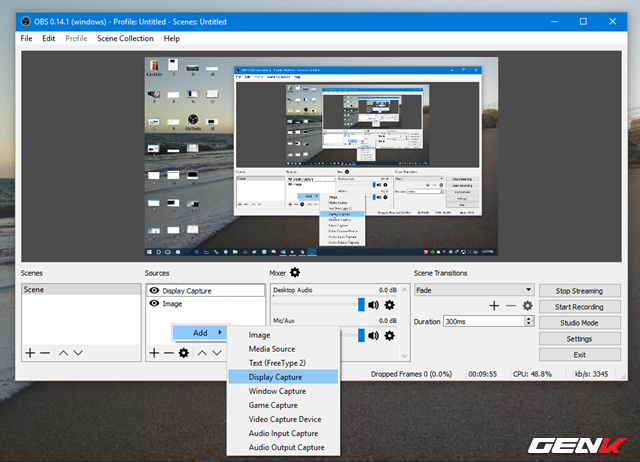Image resolution: width=640 pixels, height=462 pixels.
Task: Expand the Add submenu
Action: point(200,333)
